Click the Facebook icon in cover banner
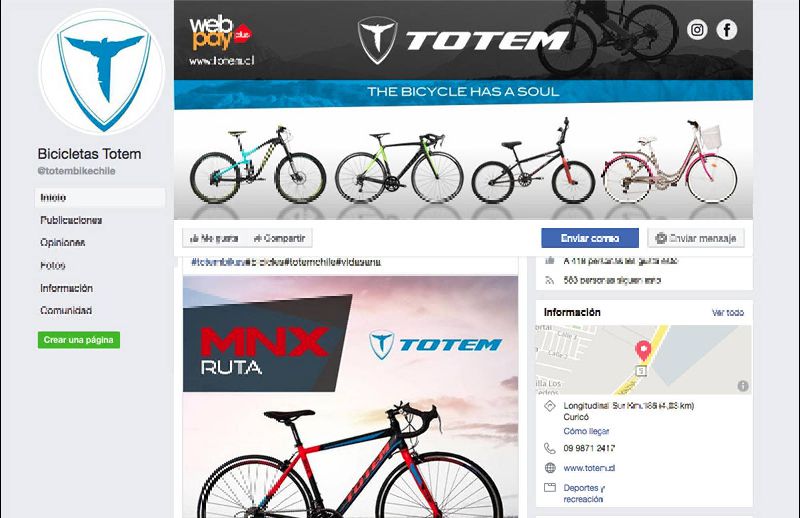The height and width of the screenshot is (518, 800). [x=727, y=30]
